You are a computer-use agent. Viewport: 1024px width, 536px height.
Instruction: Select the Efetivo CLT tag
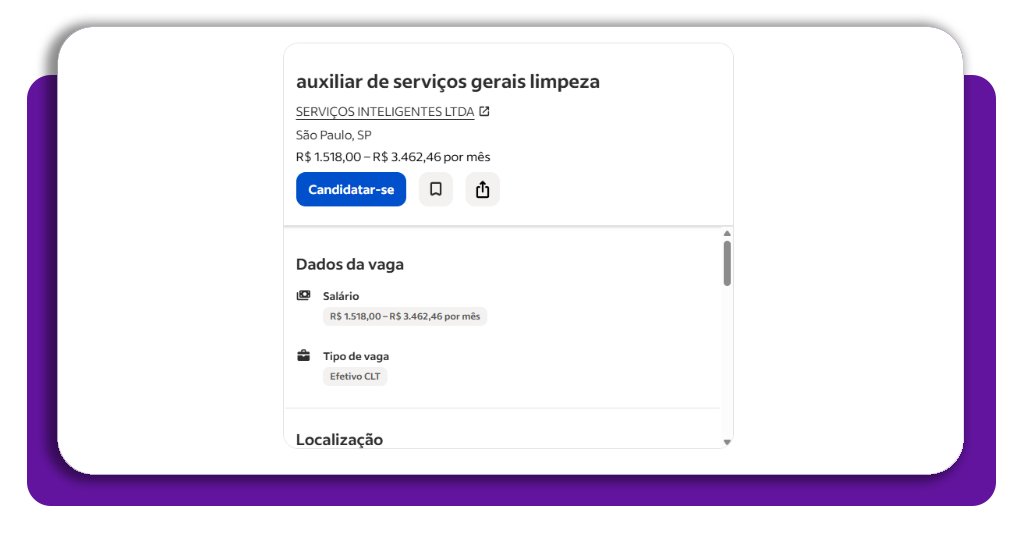pos(355,376)
